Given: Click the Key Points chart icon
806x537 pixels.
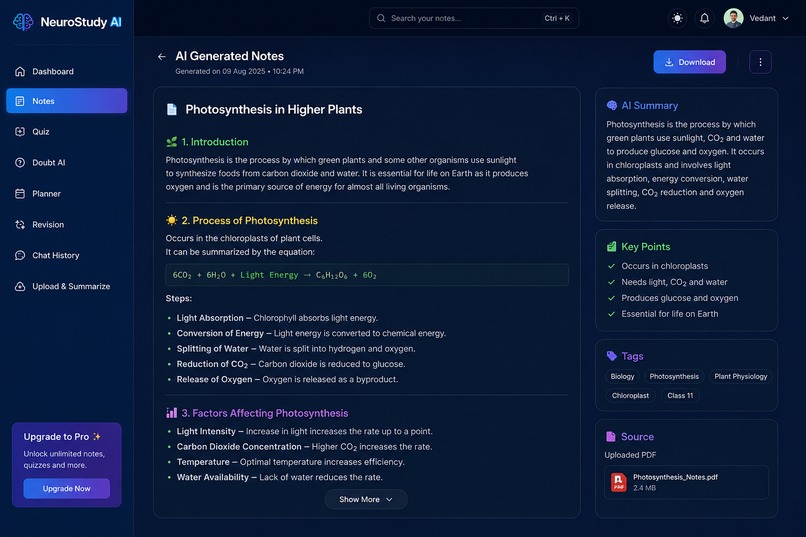Looking at the screenshot, I should click(611, 247).
